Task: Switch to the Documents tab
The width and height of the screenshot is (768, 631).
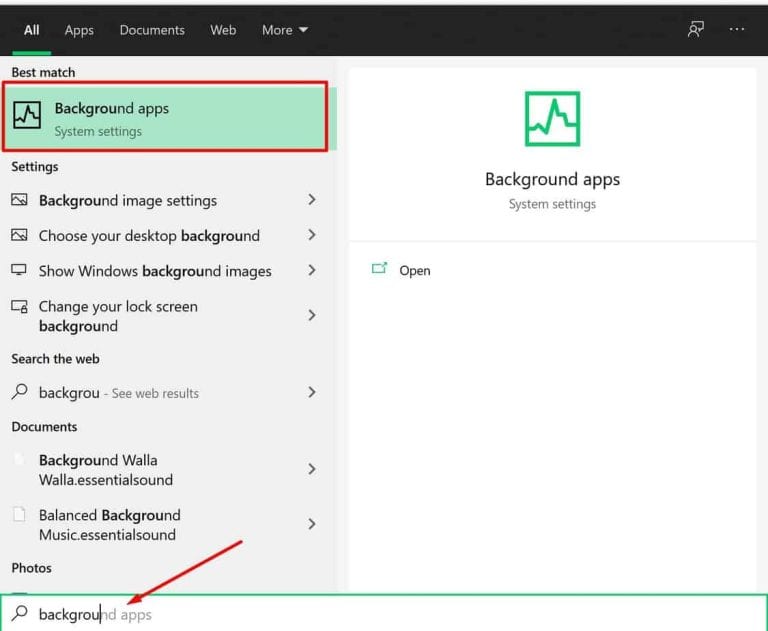Action: pyautogui.click(x=152, y=30)
